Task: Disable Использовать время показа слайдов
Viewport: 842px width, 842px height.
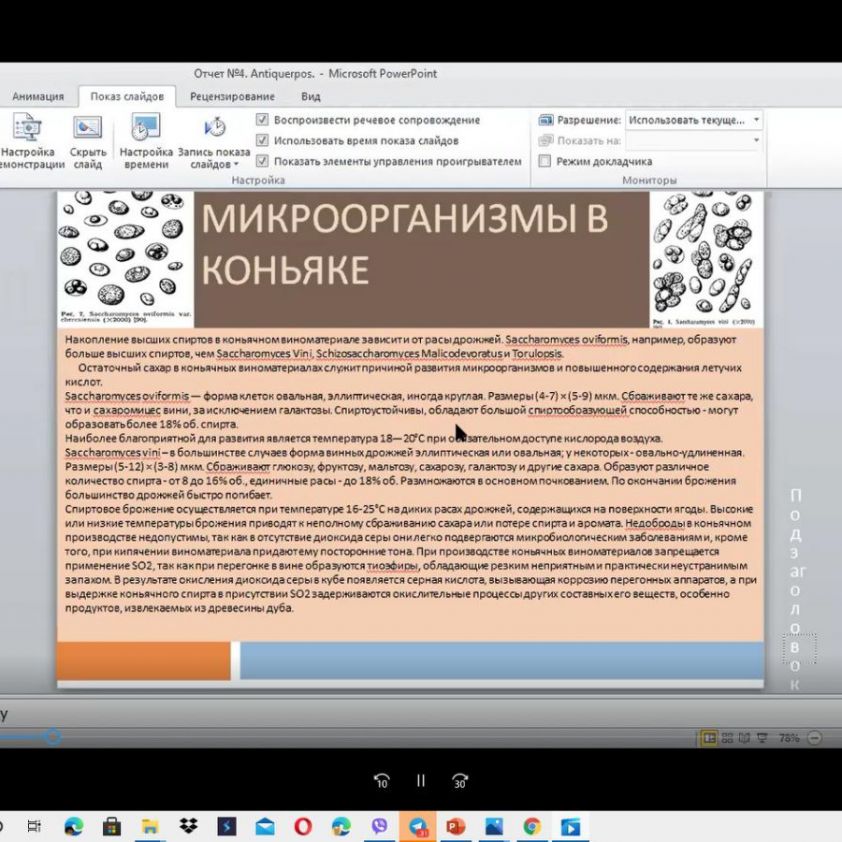Action: pos(263,140)
